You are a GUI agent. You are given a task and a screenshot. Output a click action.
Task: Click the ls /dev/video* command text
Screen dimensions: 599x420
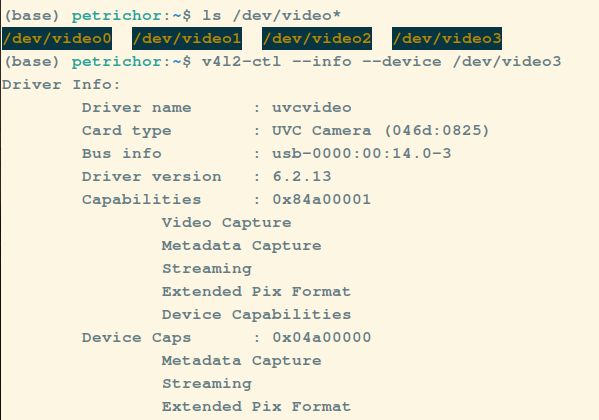[x=271, y=16]
